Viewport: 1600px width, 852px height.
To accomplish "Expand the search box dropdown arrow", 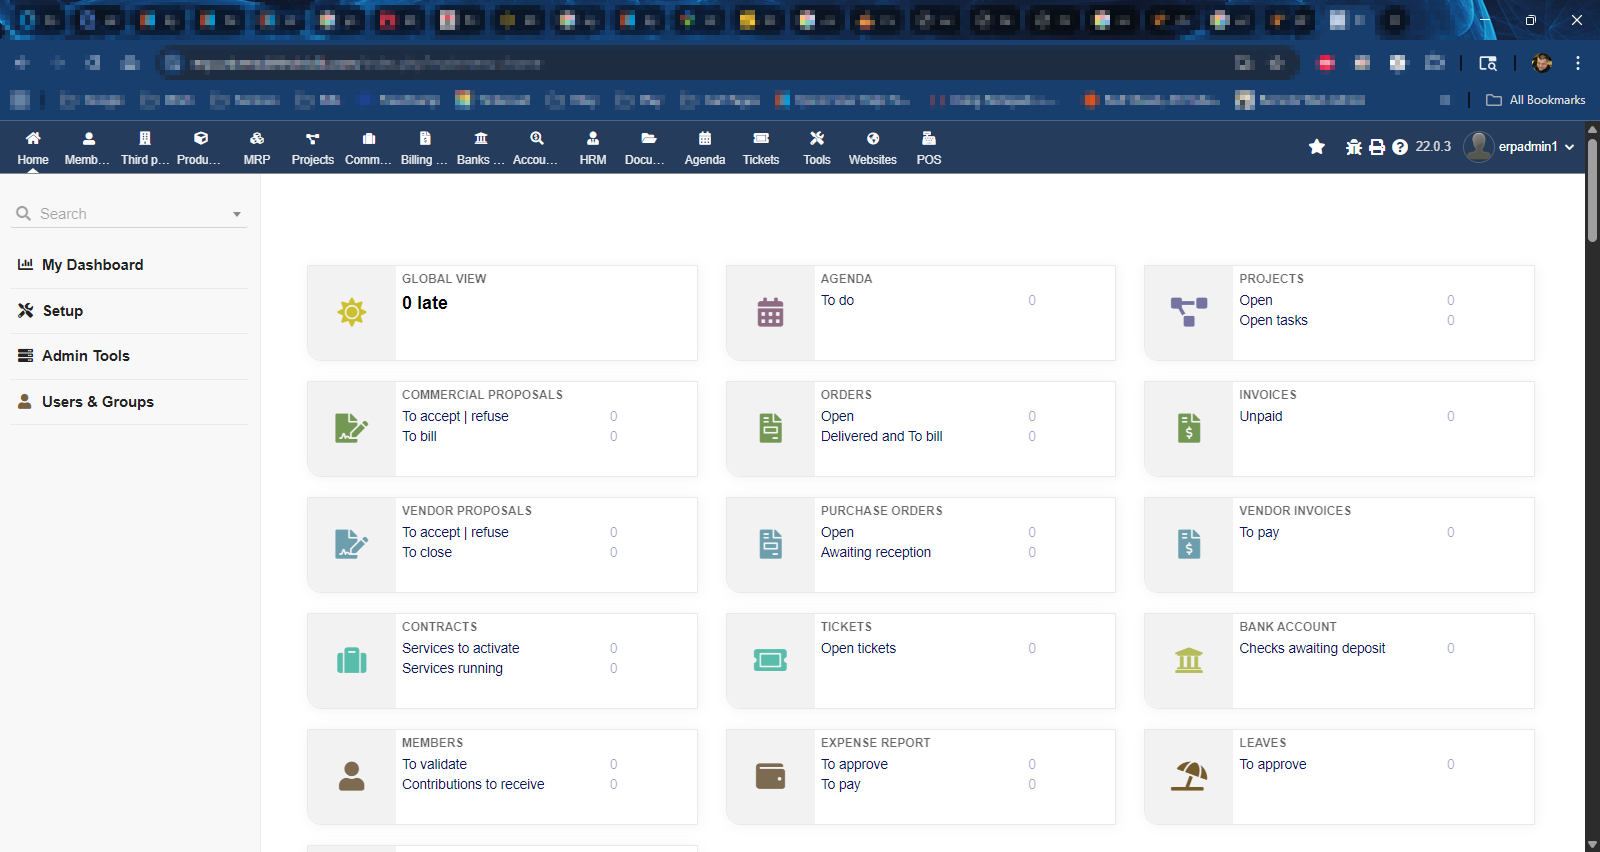I will tap(237, 214).
